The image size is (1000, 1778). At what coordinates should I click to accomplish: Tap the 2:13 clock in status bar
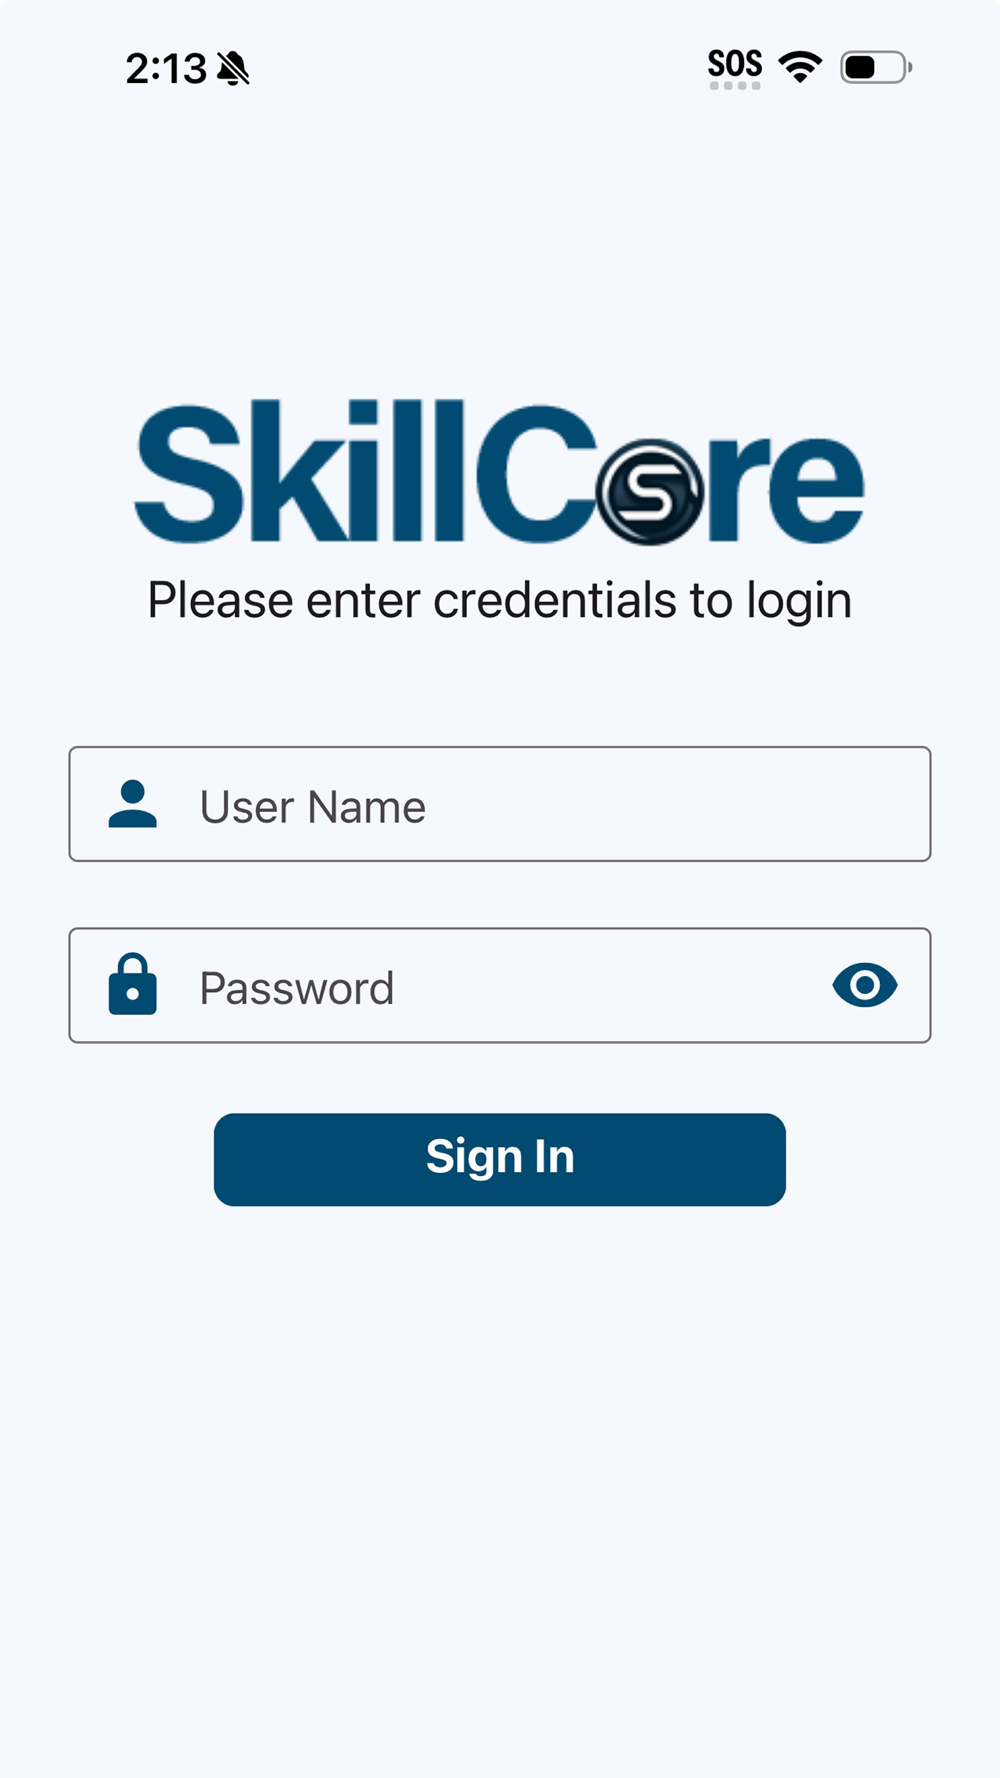pyautogui.click(x=166, y=69)
